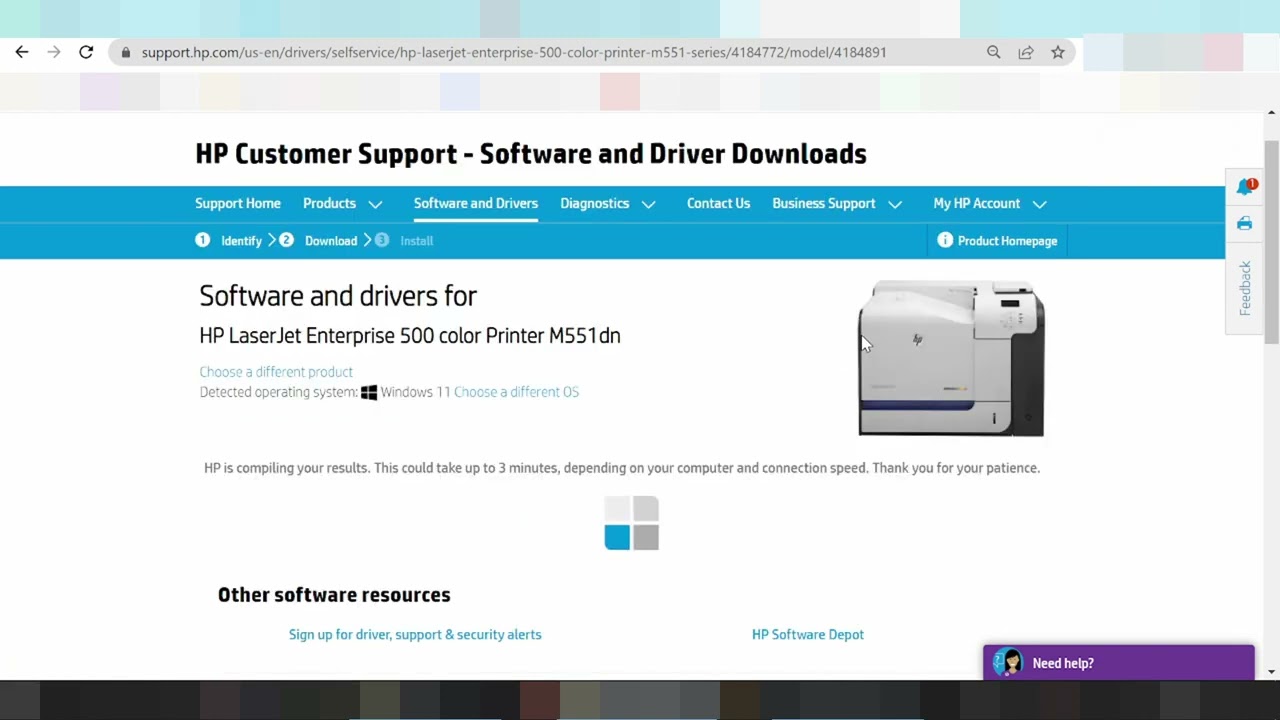This screenshot has height=720, width=1280.
Task: Click the "HP is compiling your results" message
Action: click(x=622, y=468)
